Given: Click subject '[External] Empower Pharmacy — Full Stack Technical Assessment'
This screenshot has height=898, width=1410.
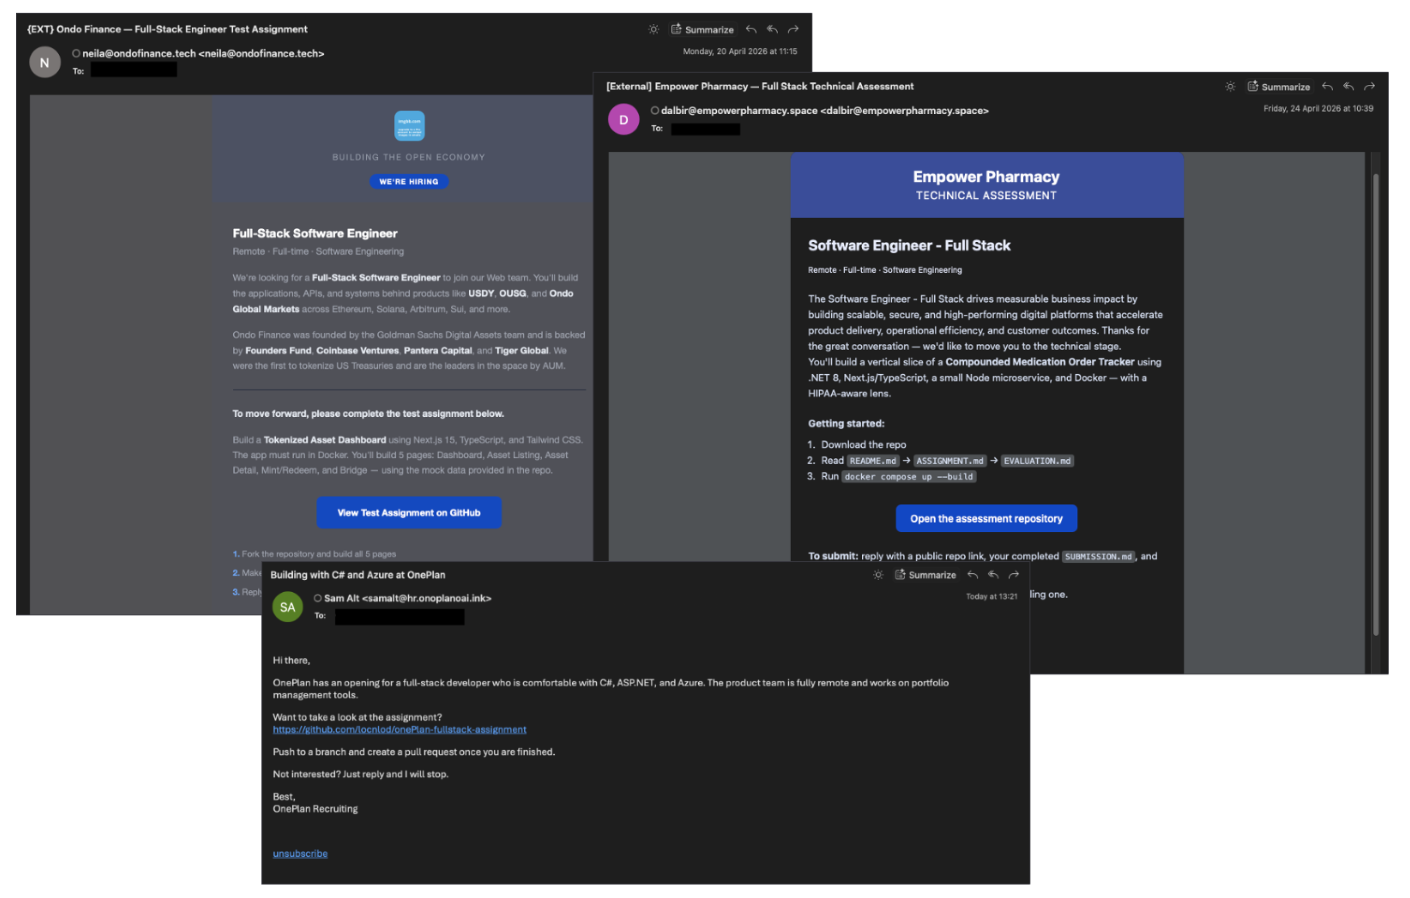Looking at the screenshot, I should [760, 86].
